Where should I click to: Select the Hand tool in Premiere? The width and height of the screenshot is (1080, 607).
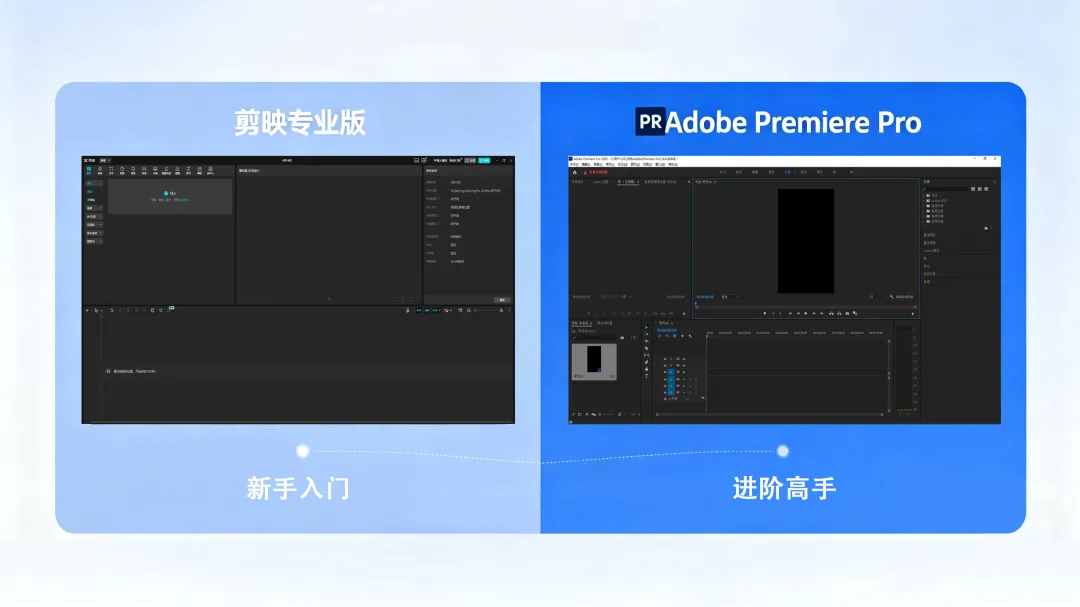click(x=646, y=369)
